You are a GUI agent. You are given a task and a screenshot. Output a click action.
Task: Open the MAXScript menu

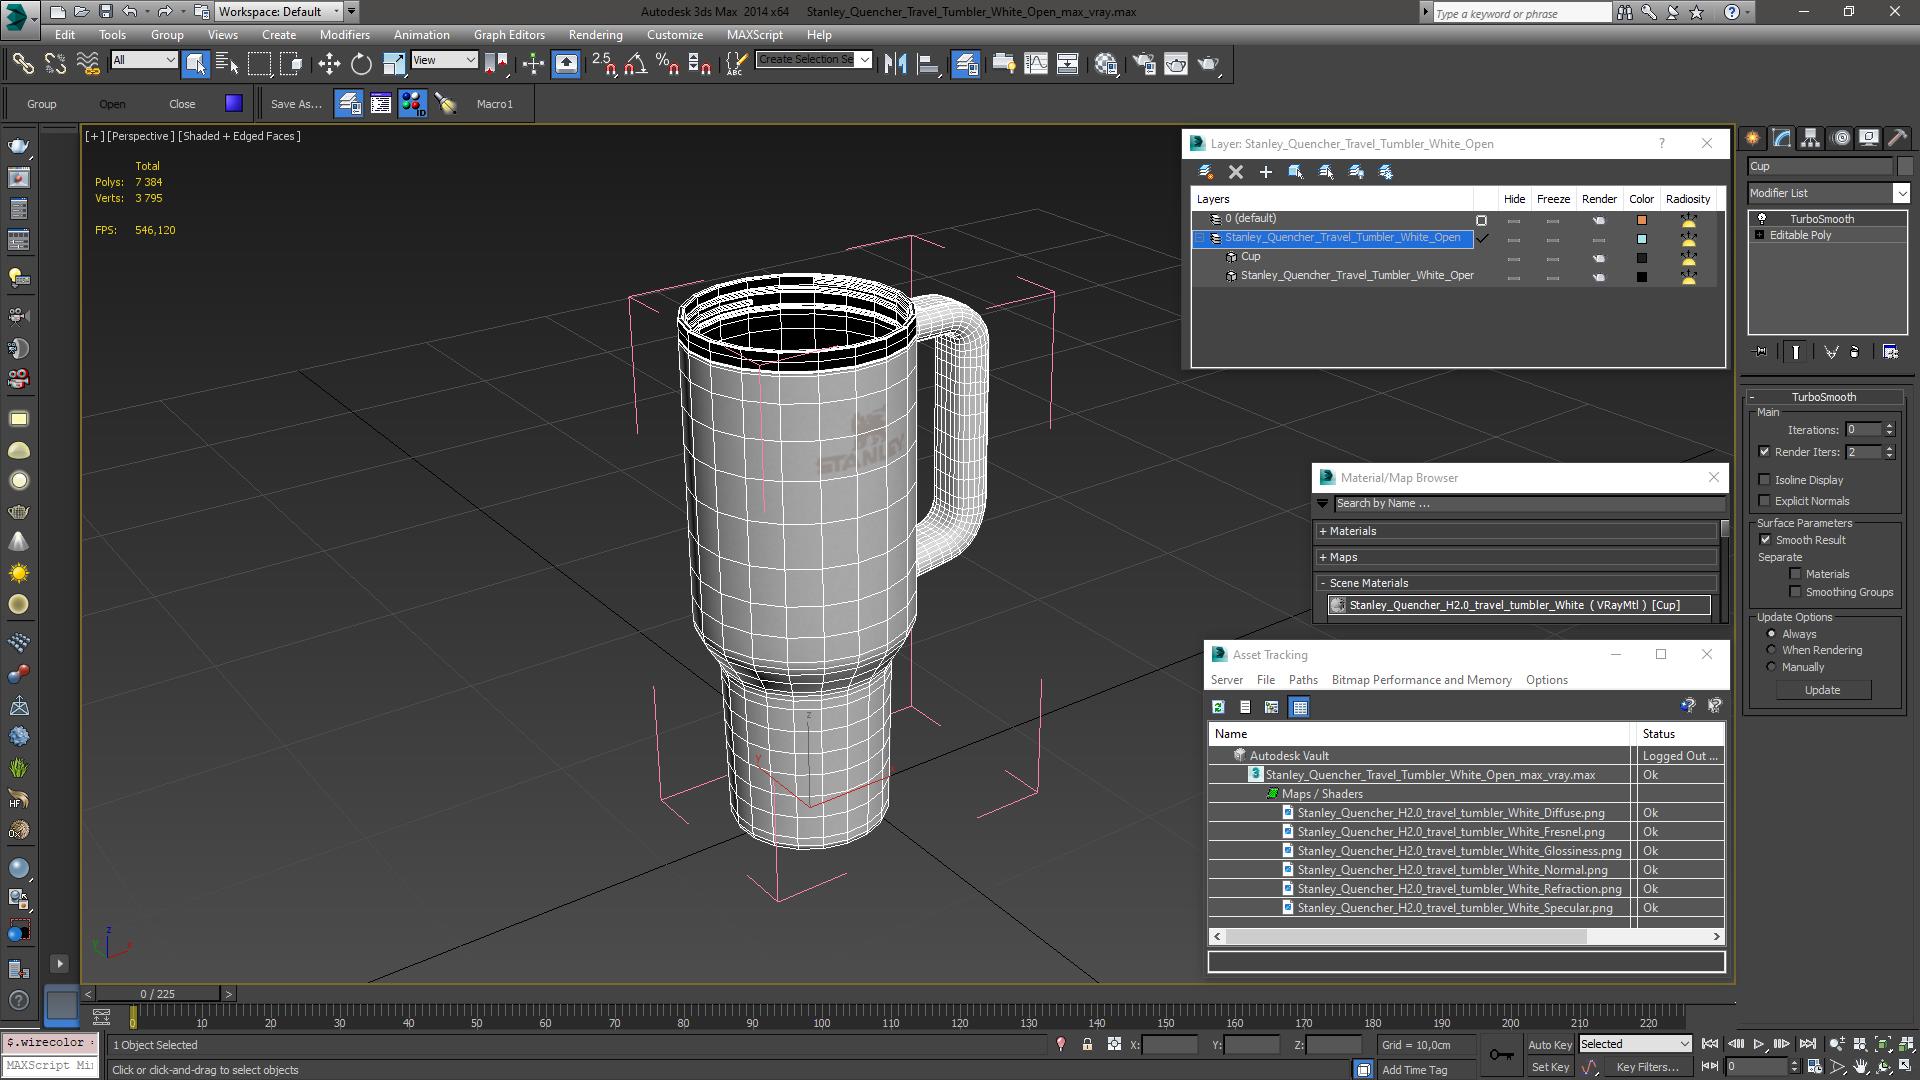754,35
